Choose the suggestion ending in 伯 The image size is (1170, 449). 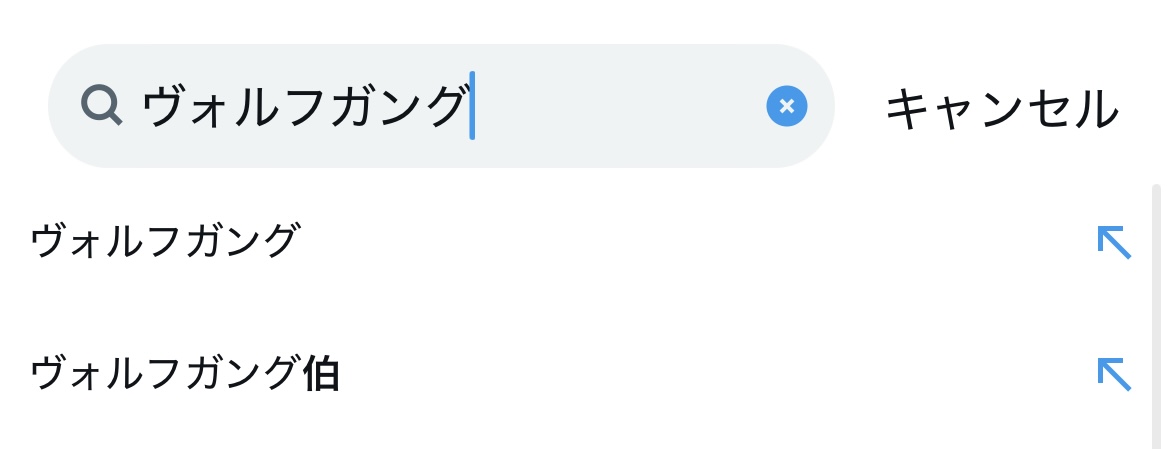(x=185, y=374)
